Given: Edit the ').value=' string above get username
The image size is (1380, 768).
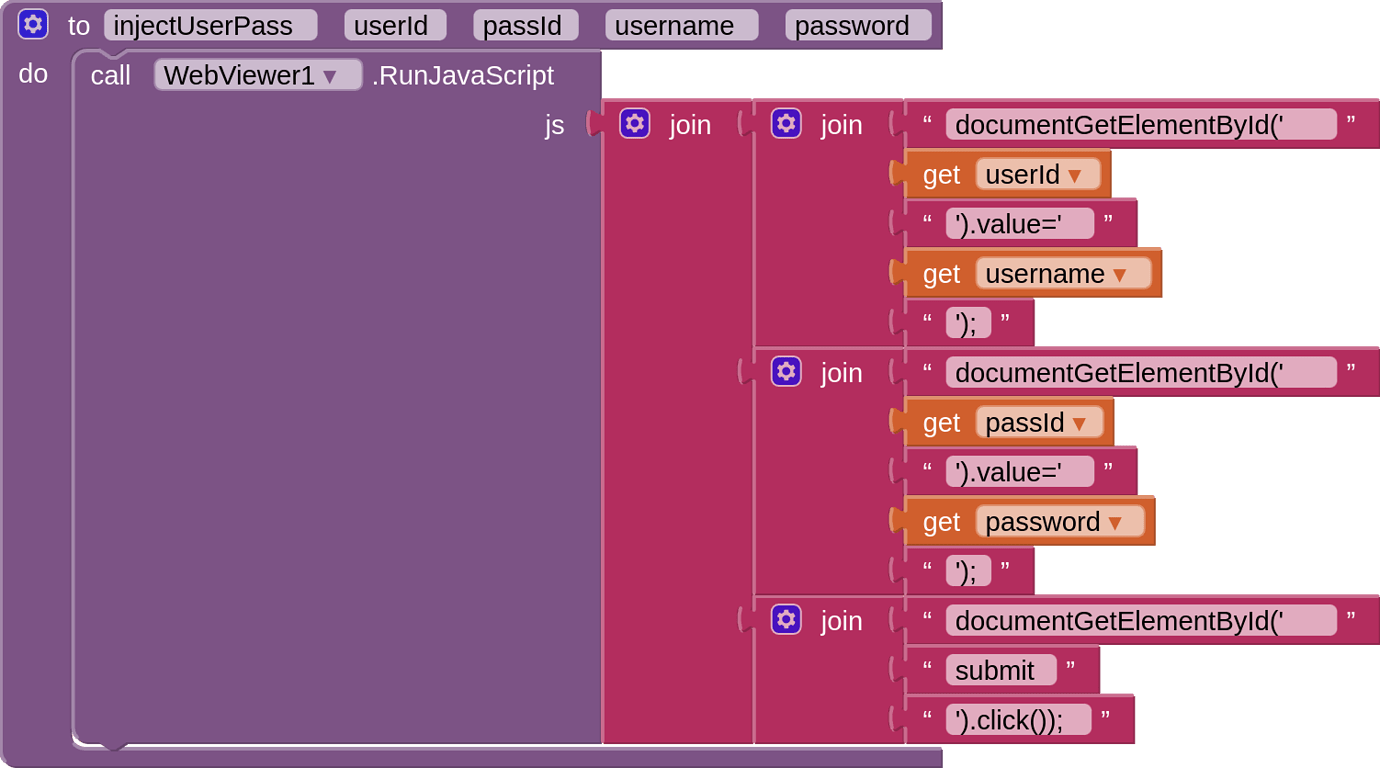Looking at the screenshot, I should (x=1020, y=223).
